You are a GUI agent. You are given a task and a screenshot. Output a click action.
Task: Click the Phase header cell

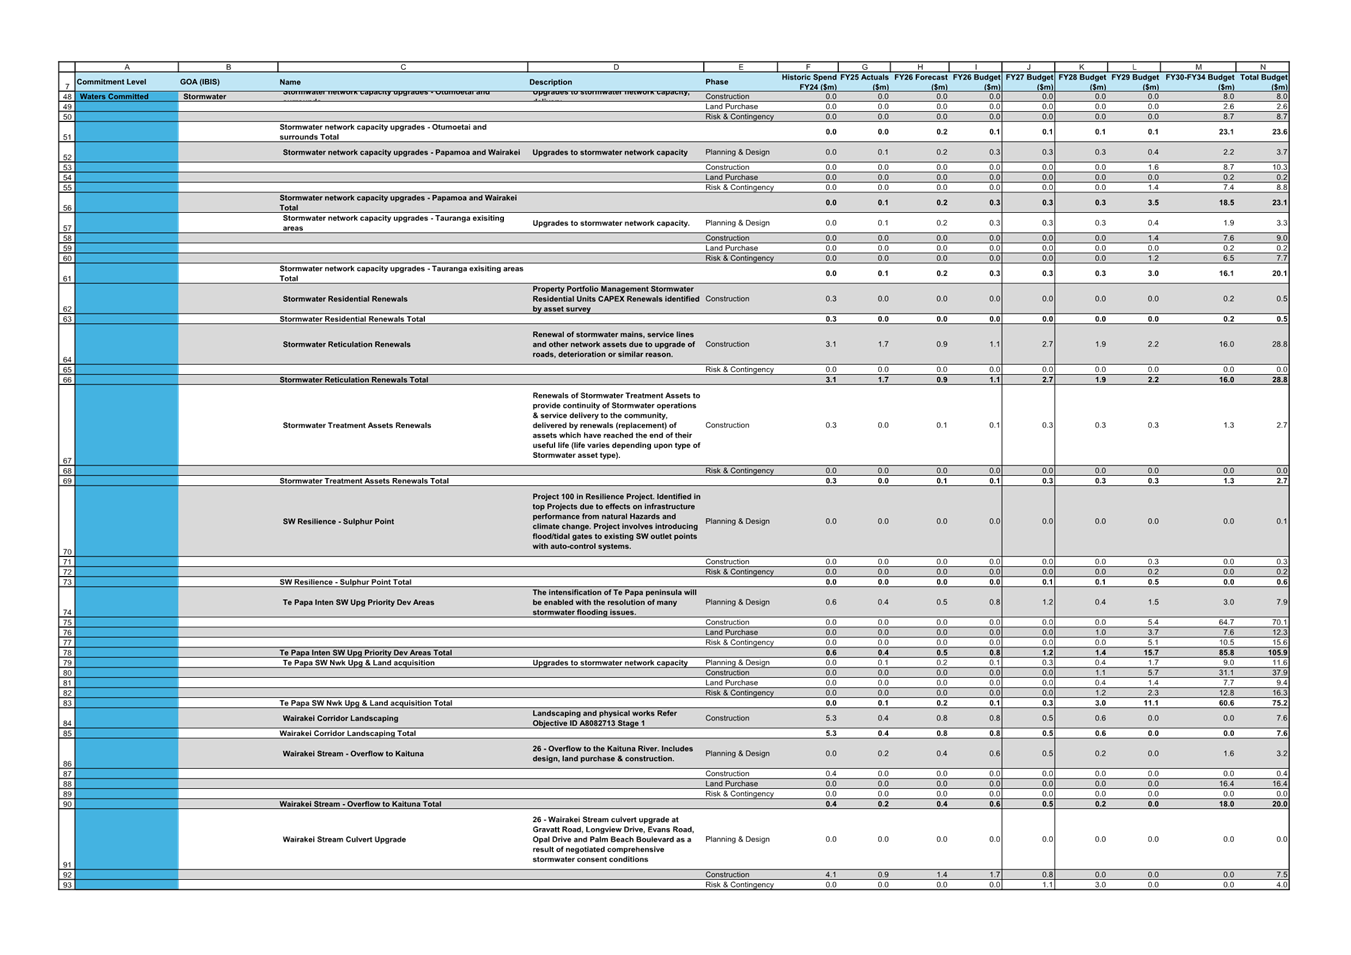(717, 82)
